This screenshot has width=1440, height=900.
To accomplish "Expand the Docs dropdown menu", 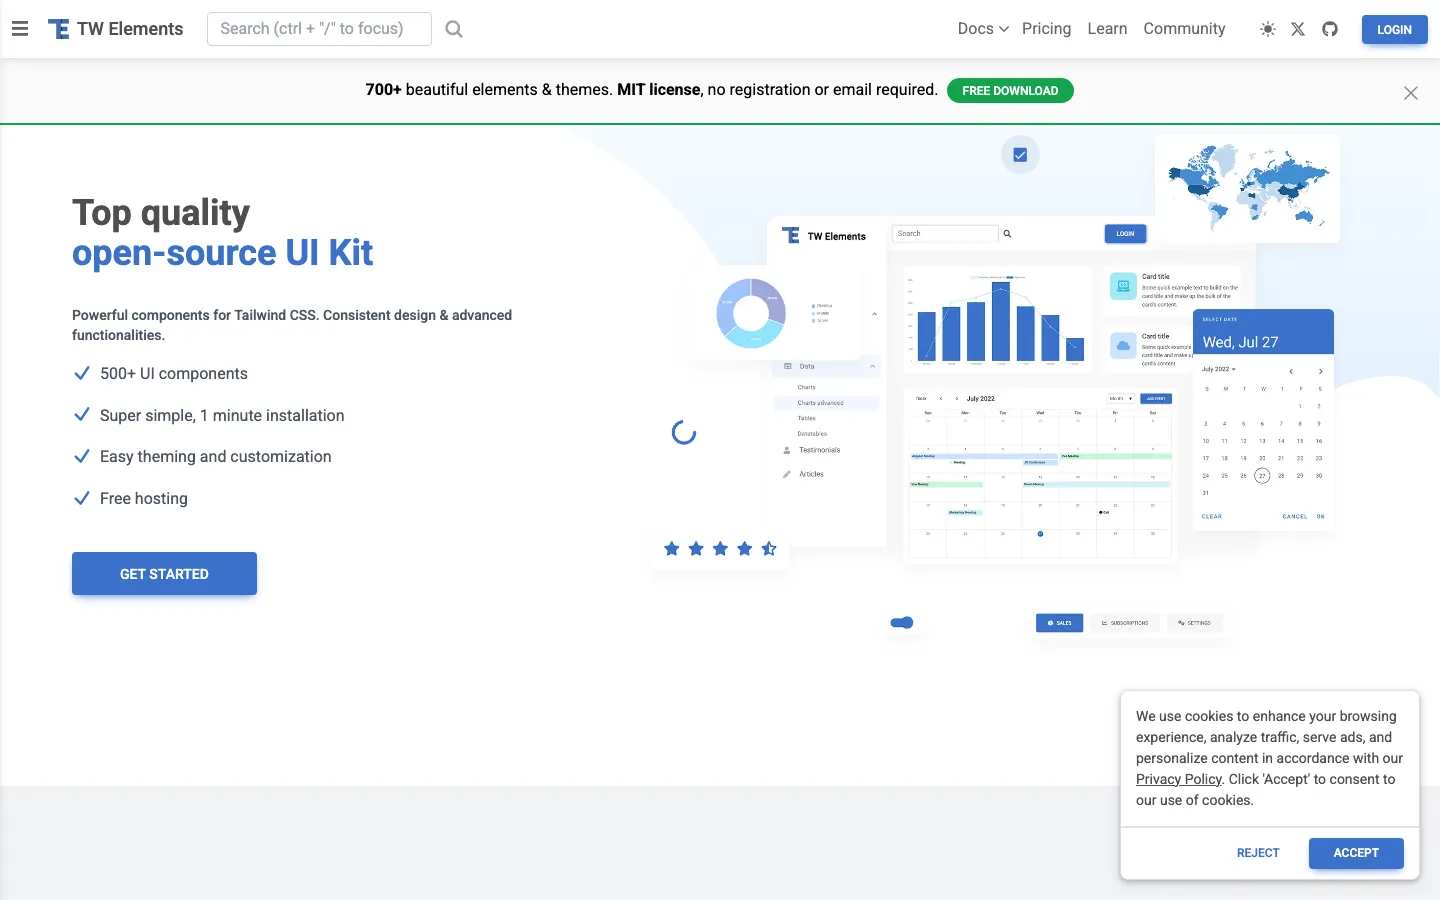I will (x=983, y=29).
